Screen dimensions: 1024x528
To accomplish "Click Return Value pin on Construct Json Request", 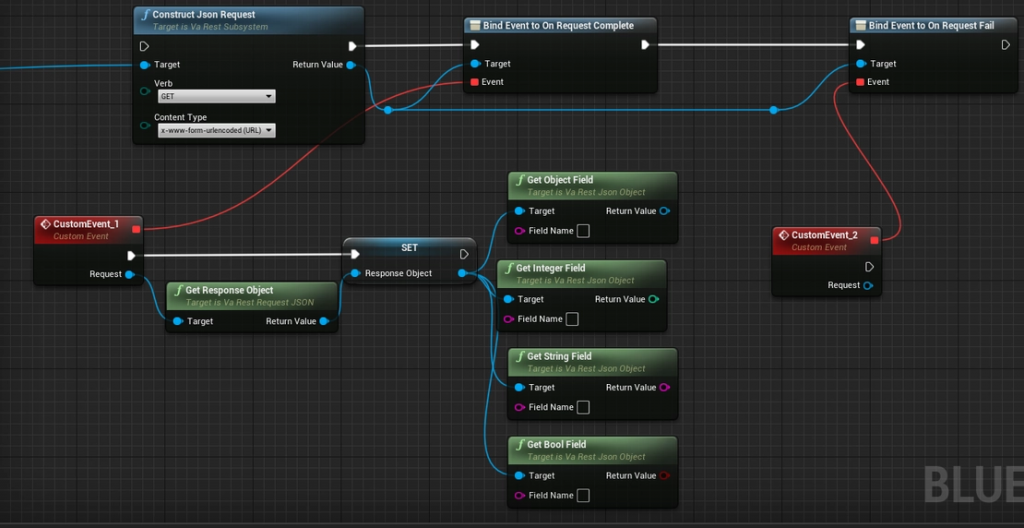I will tap(351, 65).
